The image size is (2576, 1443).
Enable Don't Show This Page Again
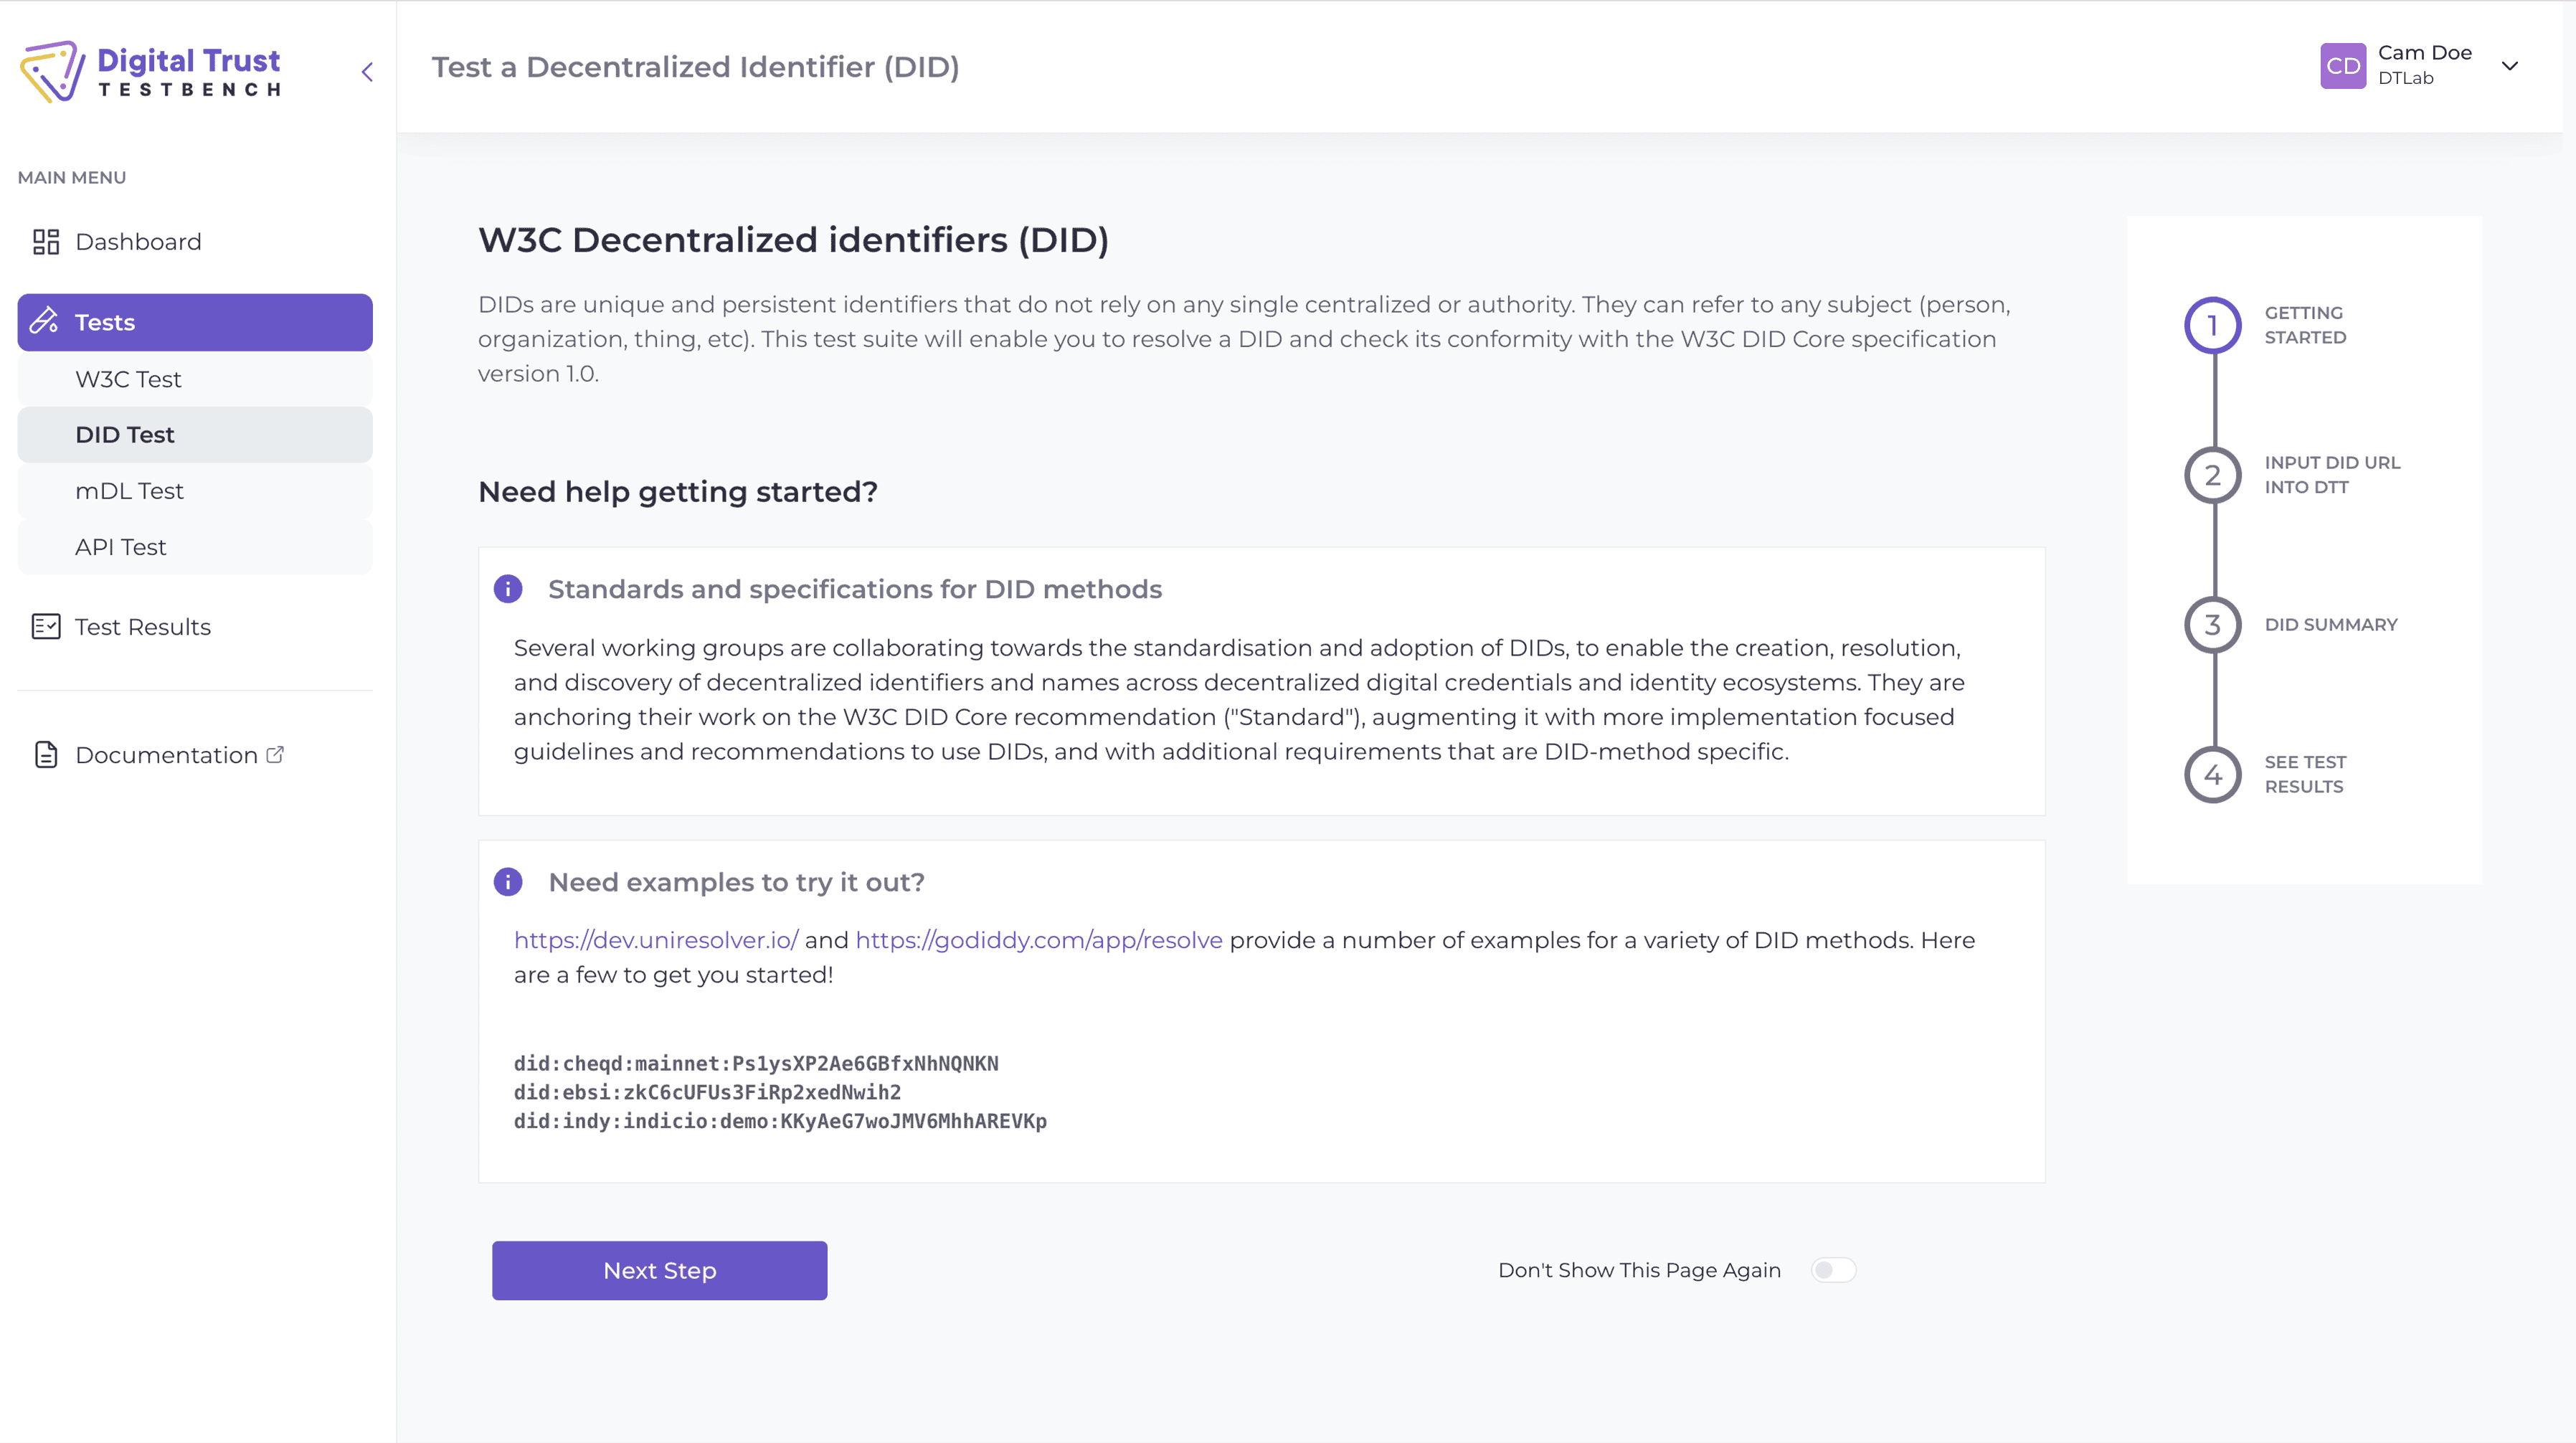tap(1833, 1270)
